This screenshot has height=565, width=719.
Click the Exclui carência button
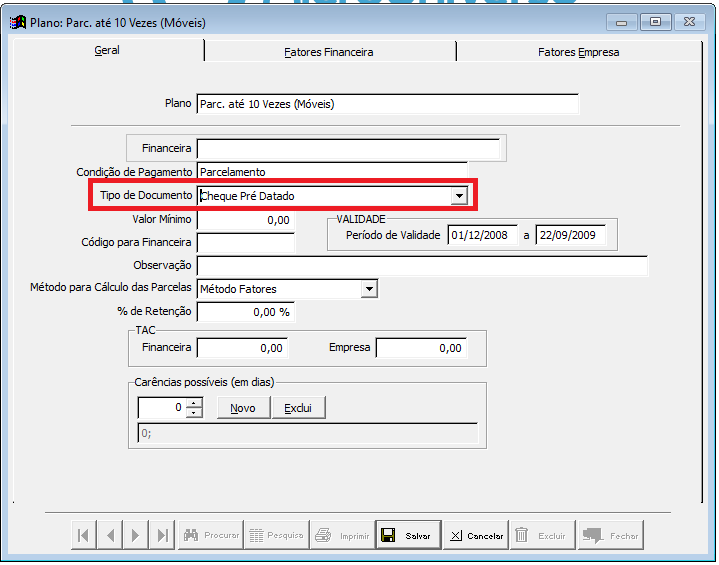click(x=298, y=408)
